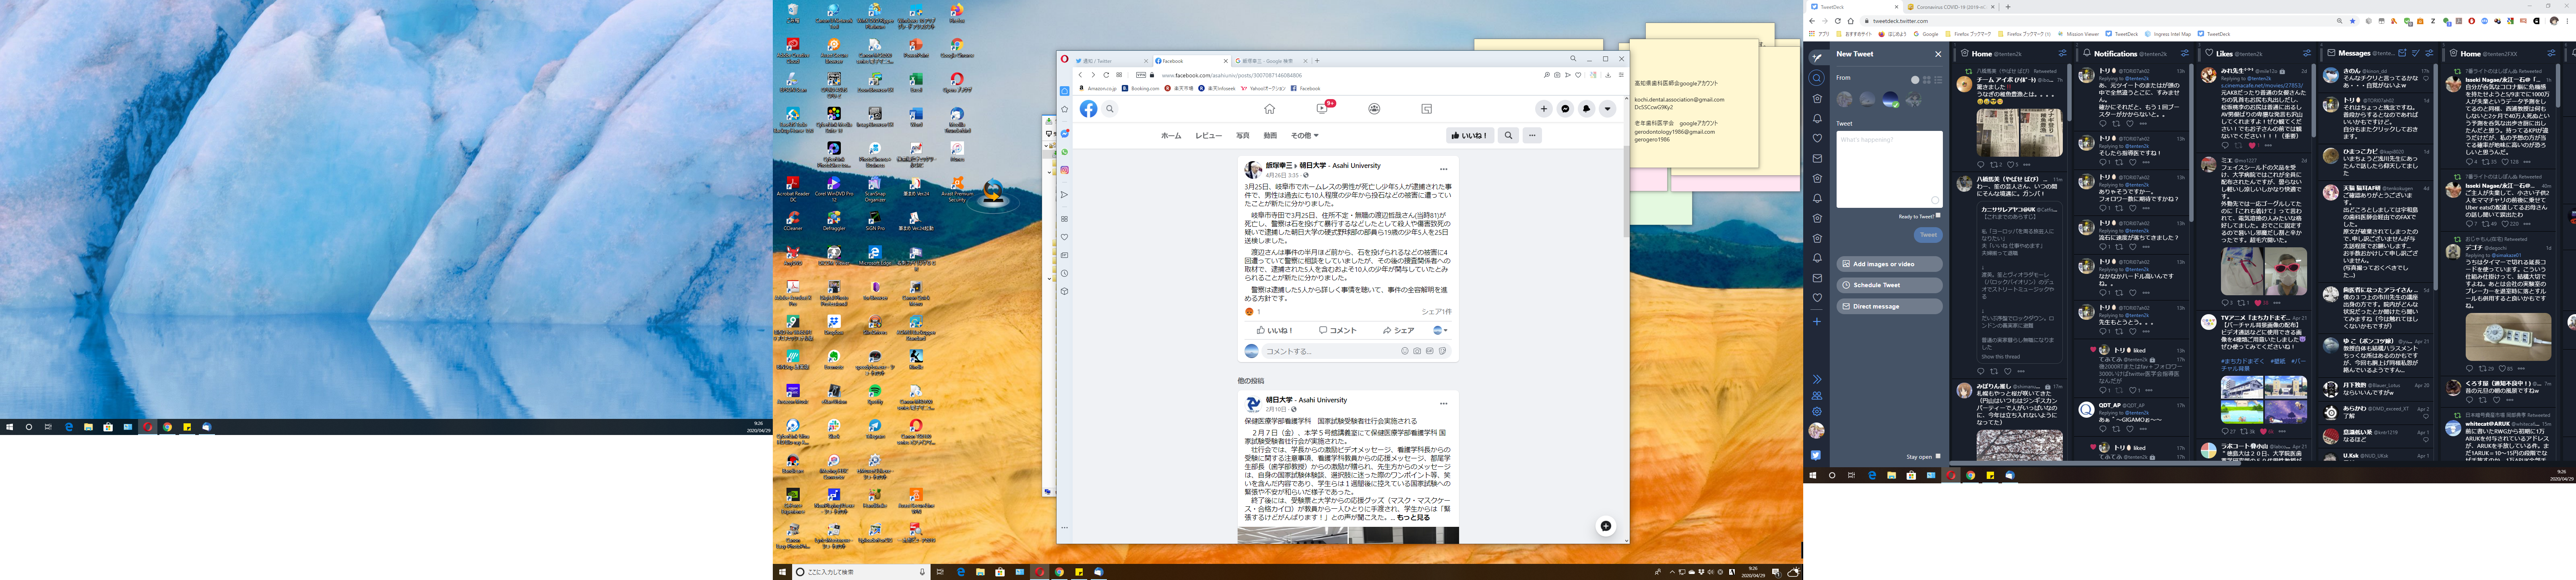The image size is (2576, 580).
Task: Click the TweetDeck compose new tweet icon
Action: (x=1817, y=57)
